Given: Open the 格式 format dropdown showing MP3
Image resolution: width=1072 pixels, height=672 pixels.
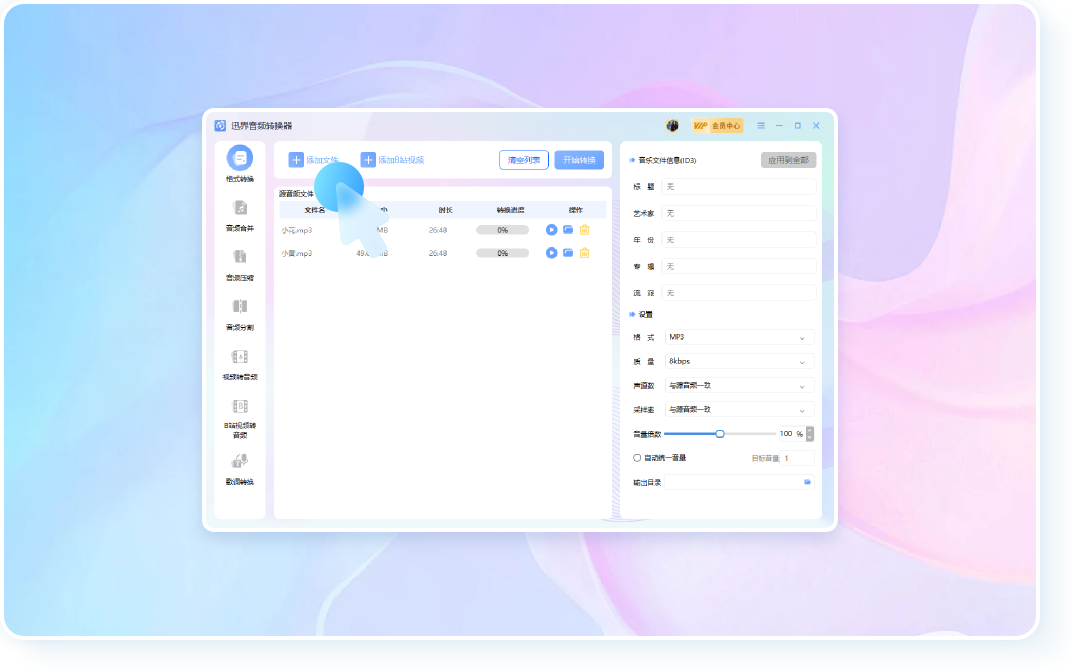Looking at the screenshot, I should (739, 337).
